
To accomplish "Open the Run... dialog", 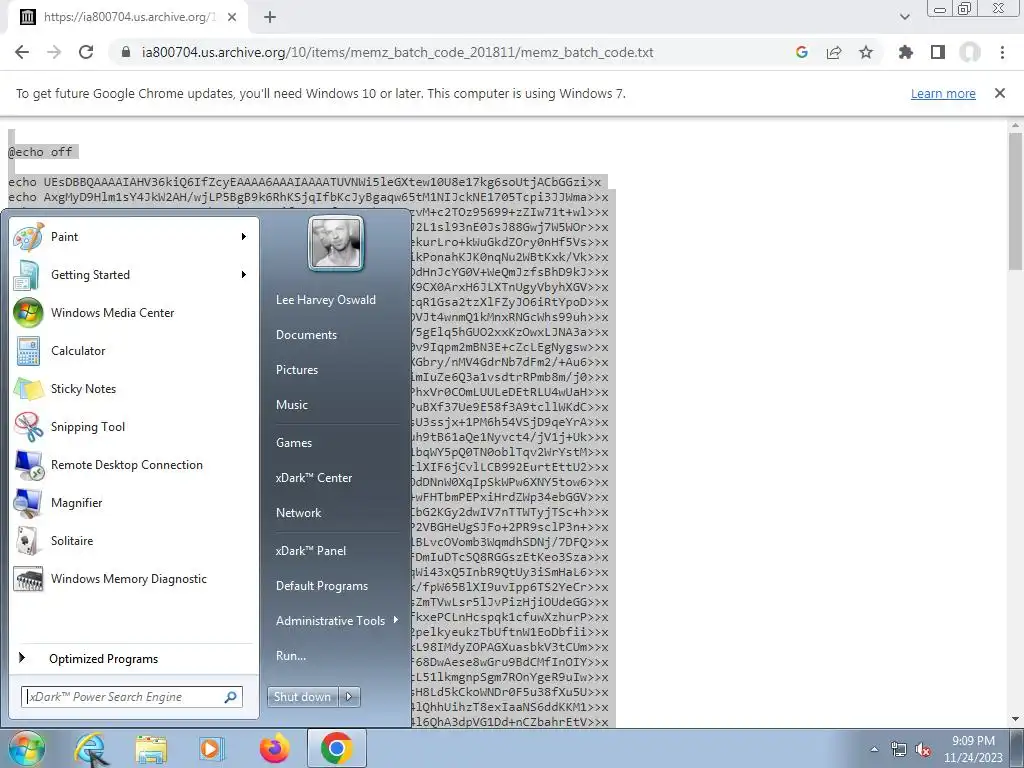I will coord(291,656).
